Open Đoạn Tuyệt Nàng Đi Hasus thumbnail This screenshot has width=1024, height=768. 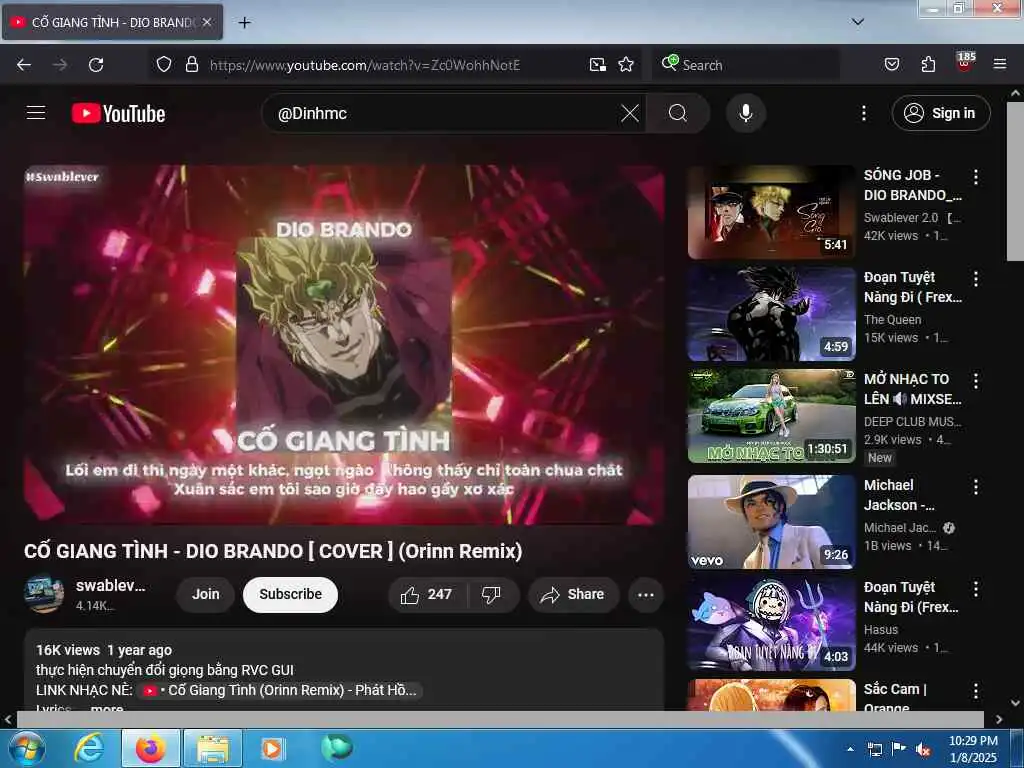coord(771,624)
